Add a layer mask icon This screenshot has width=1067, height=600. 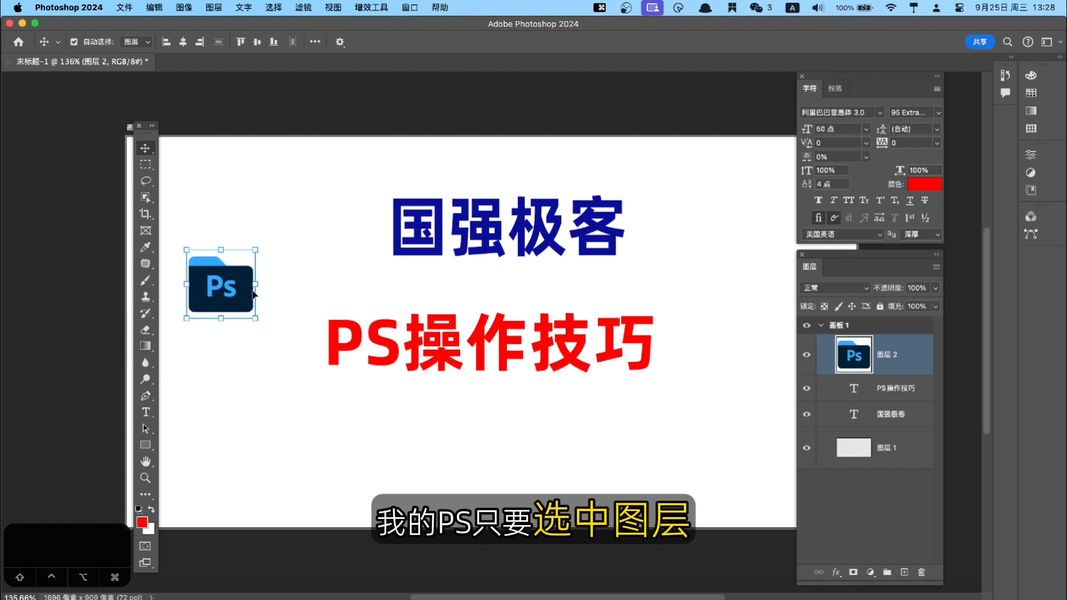(x=853, y=572)
